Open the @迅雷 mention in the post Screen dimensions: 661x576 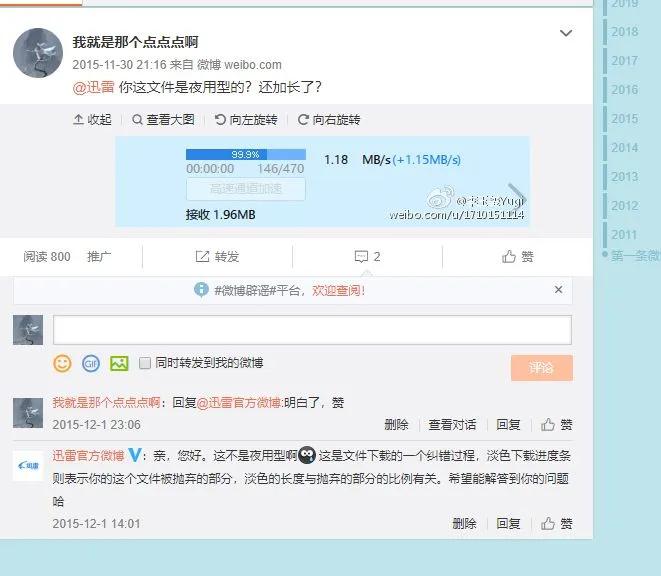click(x=93, y=87)
